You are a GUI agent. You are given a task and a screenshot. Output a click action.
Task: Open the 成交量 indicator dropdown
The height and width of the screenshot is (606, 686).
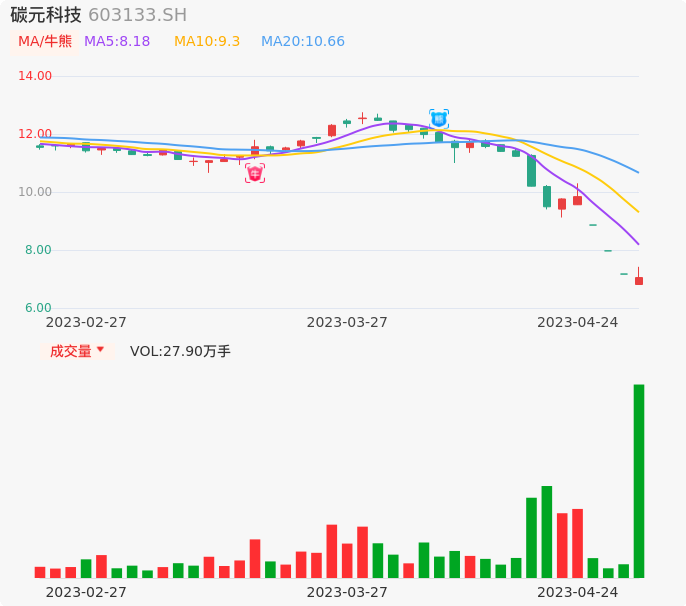pyautogui.click(x=77, y=351)
